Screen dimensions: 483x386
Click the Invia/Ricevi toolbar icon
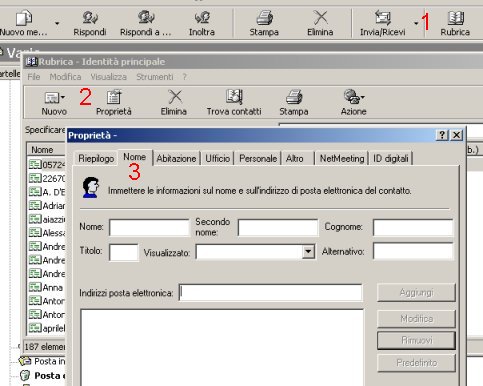pyautogui.click(x=382, y=17)
